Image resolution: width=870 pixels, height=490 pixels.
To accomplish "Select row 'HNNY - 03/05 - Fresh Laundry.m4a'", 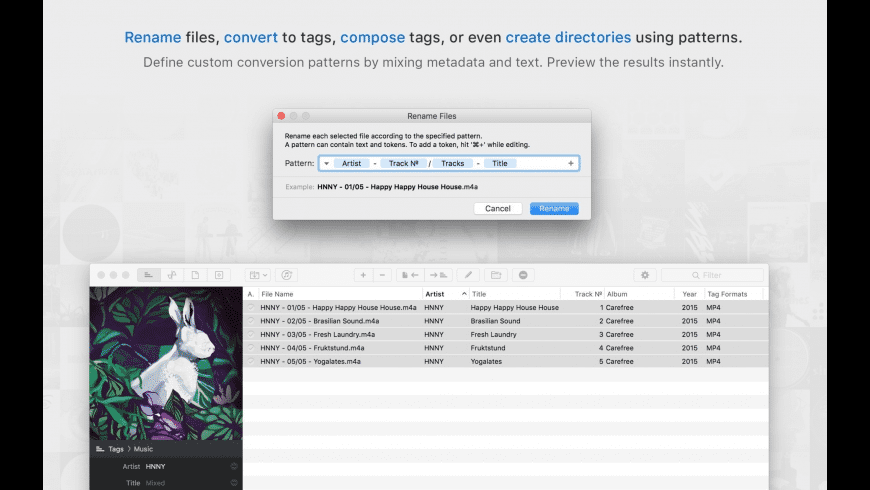I will (x=505, y=334).
